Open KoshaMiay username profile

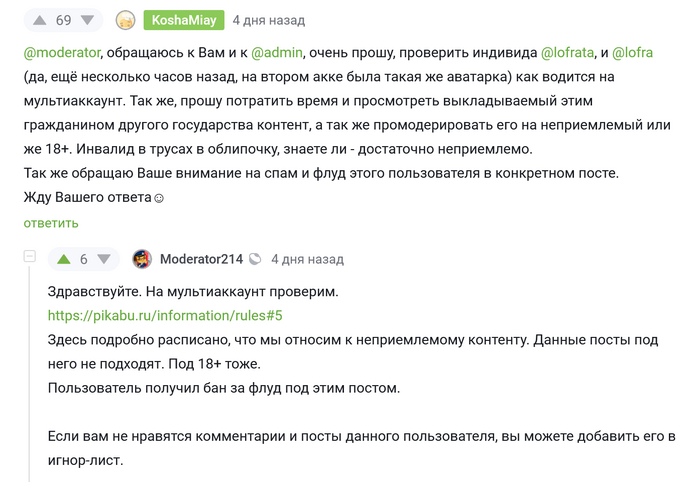pos(185,20)
